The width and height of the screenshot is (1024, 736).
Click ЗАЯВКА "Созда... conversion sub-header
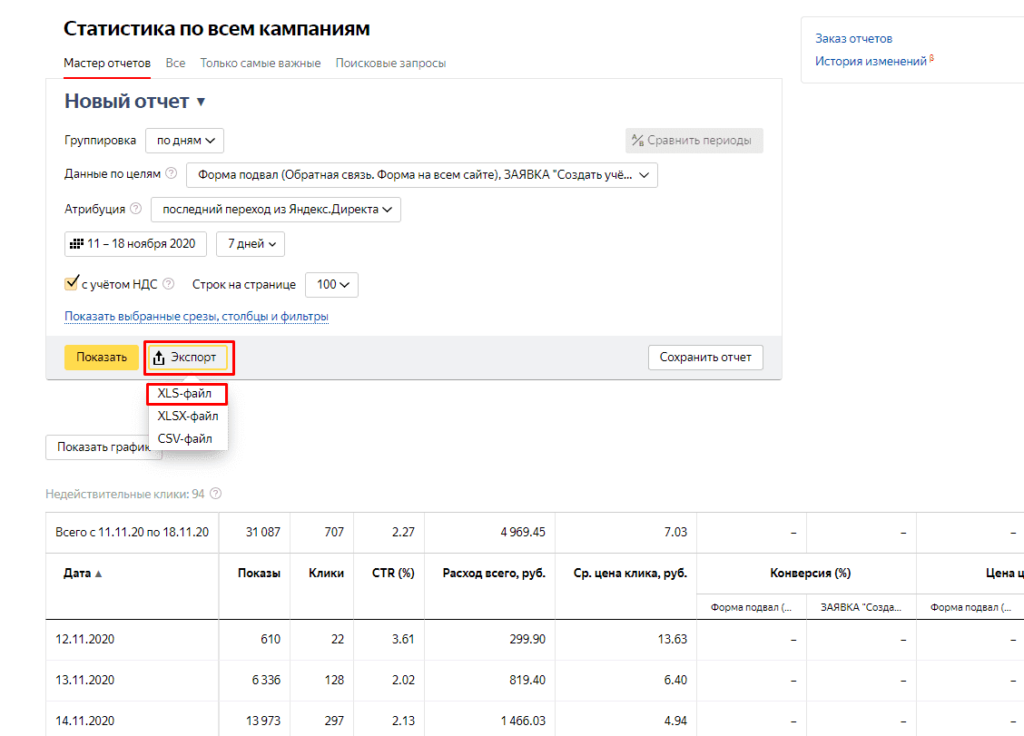pos(861,607)
